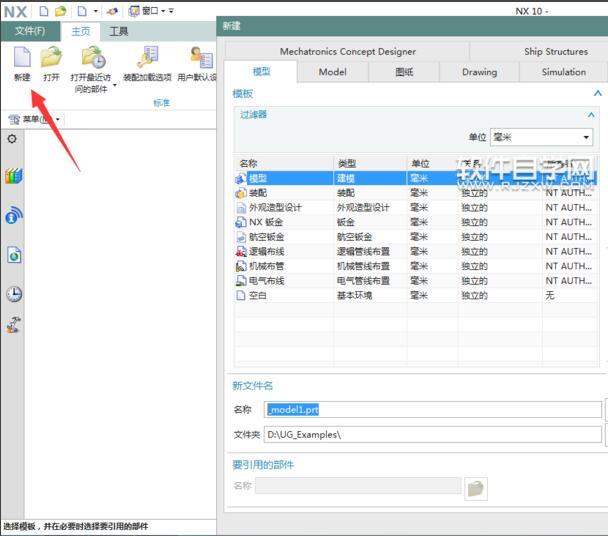Expand the 打开最近访问的部件 dropdown arrow
This screenshot has width=608, height=536.
click(x=115, y=85)
